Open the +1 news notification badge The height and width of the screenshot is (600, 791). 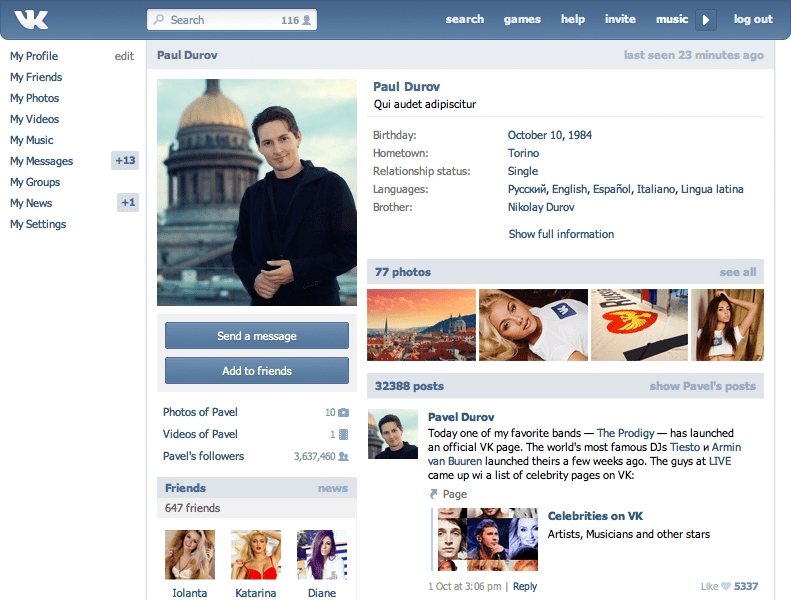pyautogui.click(x=127, y=203)
